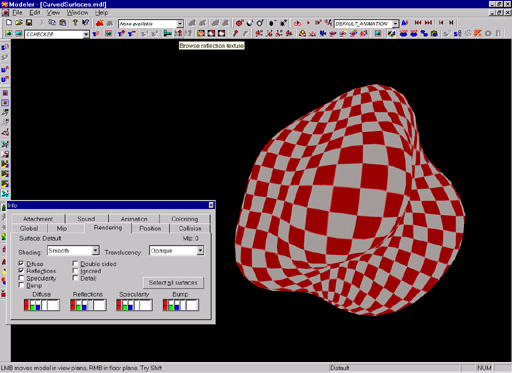512x373 pixels.
Task: Open the Bump color picker
Action: click(181, 305)
